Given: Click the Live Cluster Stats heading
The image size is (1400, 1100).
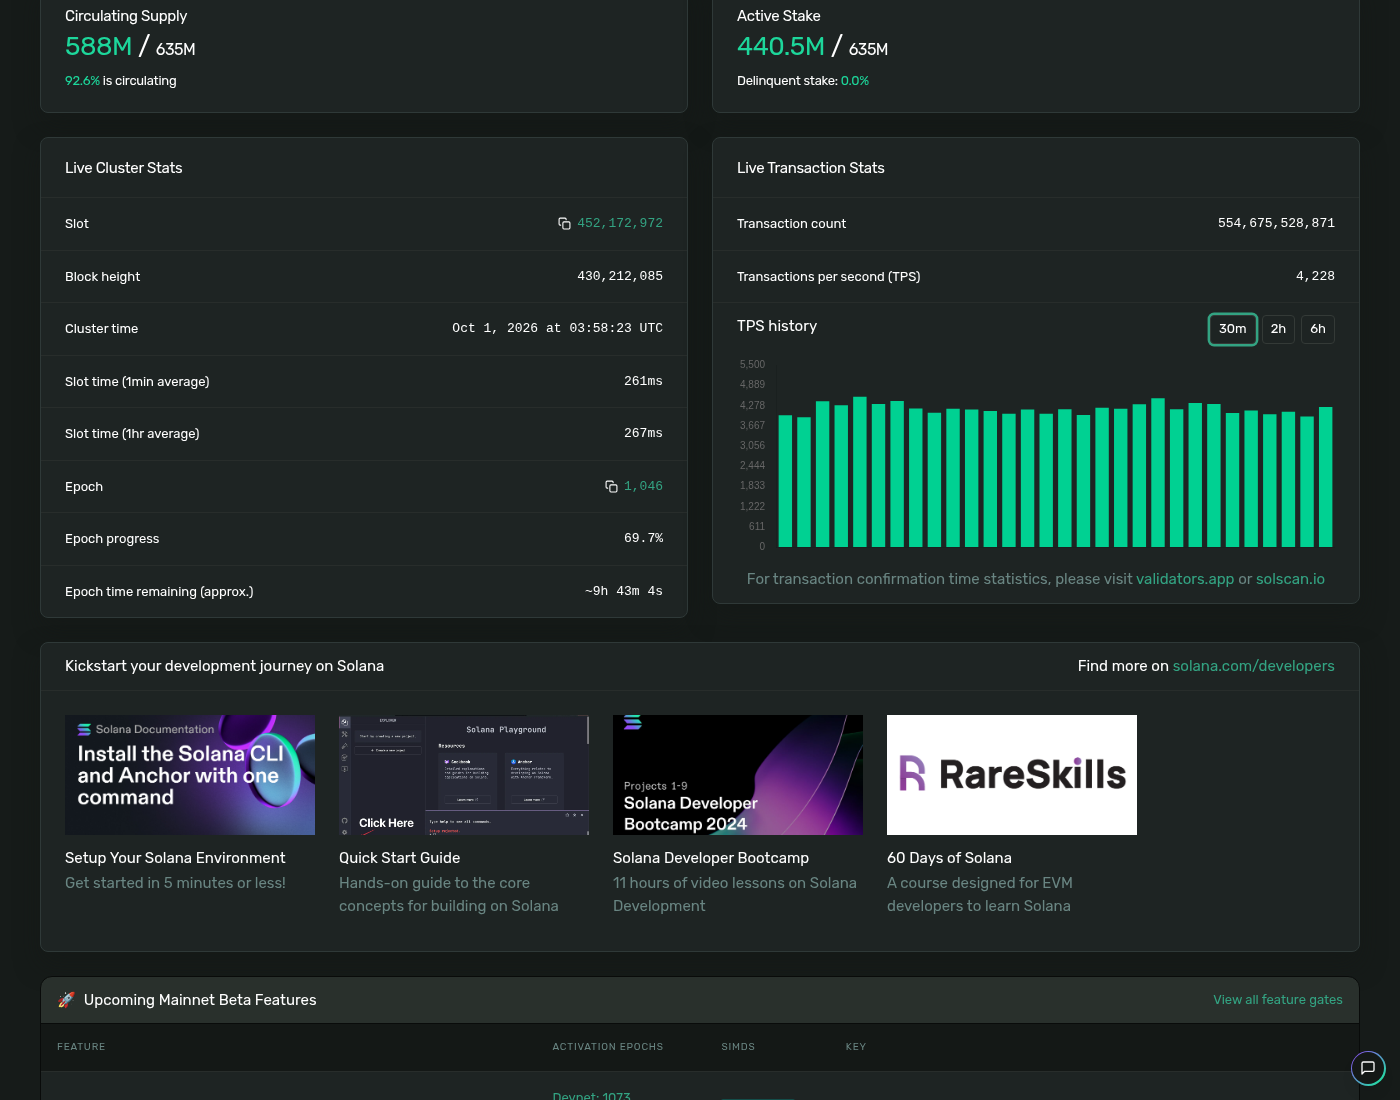Looking at the screenshot, I should tap(124, 168).
